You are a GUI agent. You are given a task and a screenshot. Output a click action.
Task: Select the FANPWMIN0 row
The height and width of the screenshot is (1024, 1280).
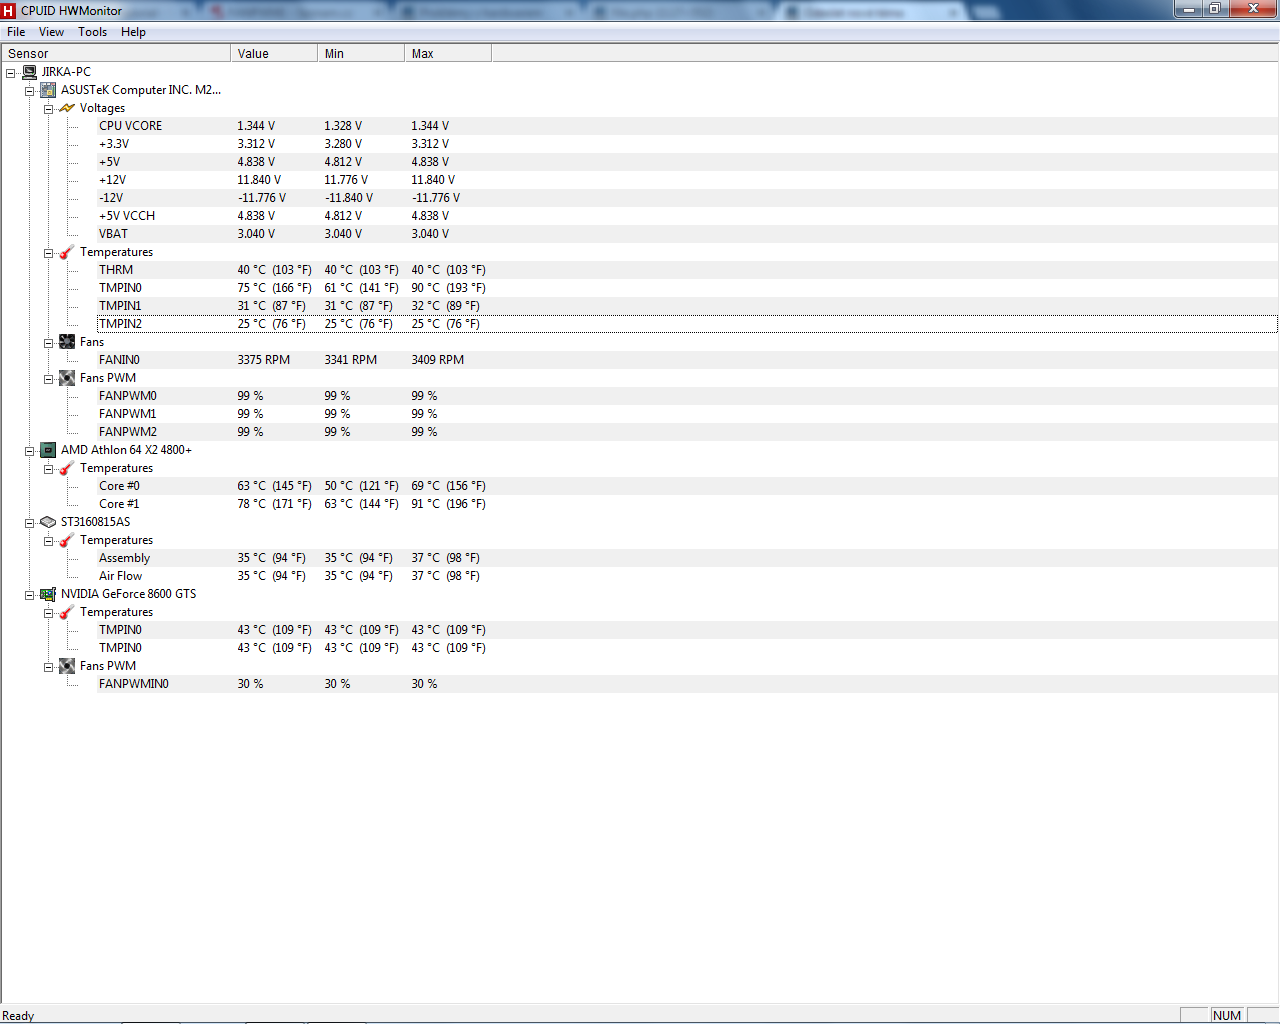pos(687,684)
